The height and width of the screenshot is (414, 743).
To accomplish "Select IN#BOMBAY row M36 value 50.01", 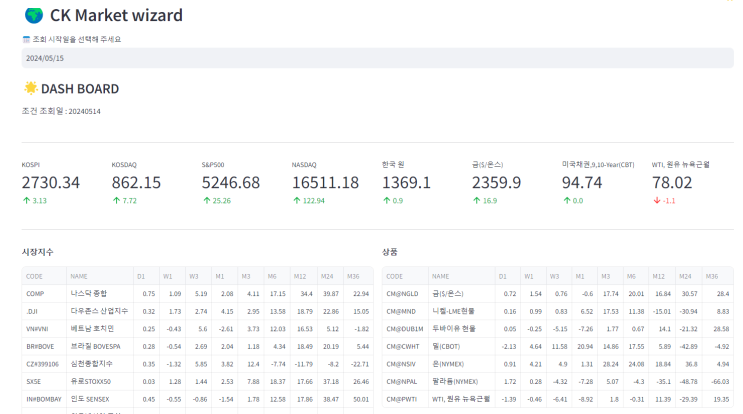I will [358, 399].
